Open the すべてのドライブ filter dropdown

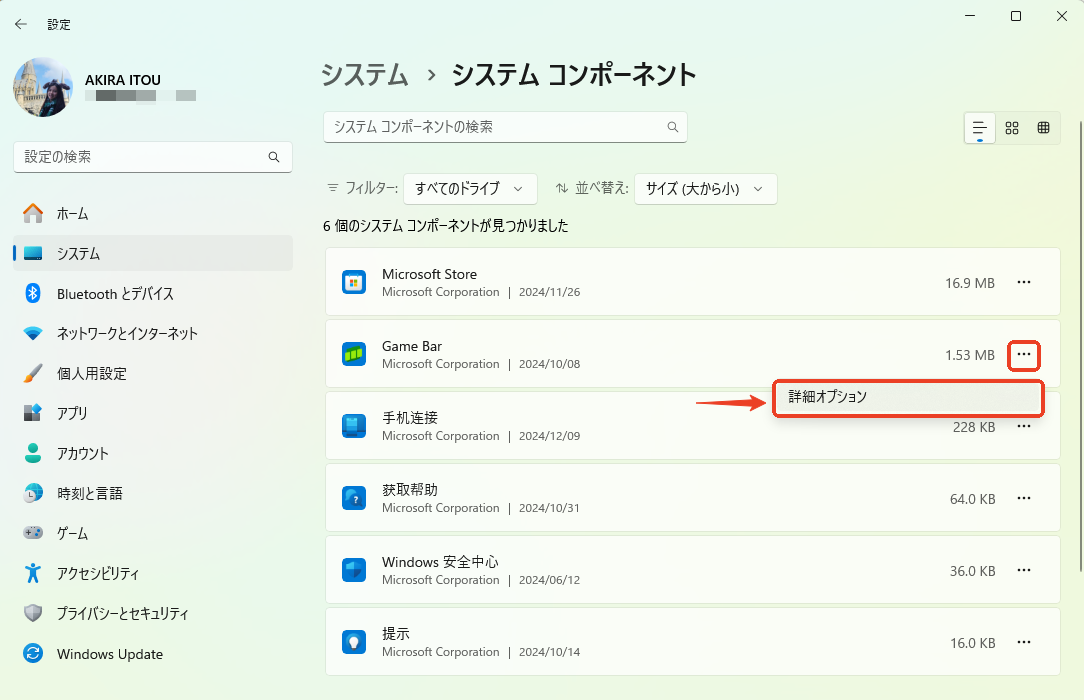coord(470,188)
